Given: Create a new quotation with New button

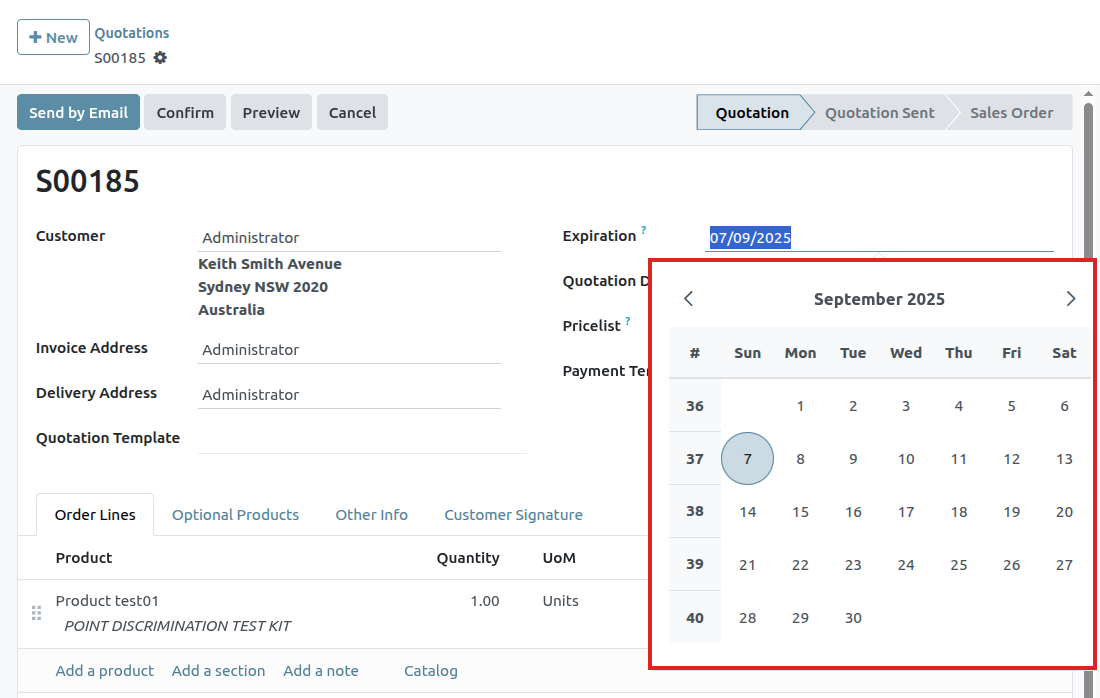Looking at the screenshot, I should point(53,37).
